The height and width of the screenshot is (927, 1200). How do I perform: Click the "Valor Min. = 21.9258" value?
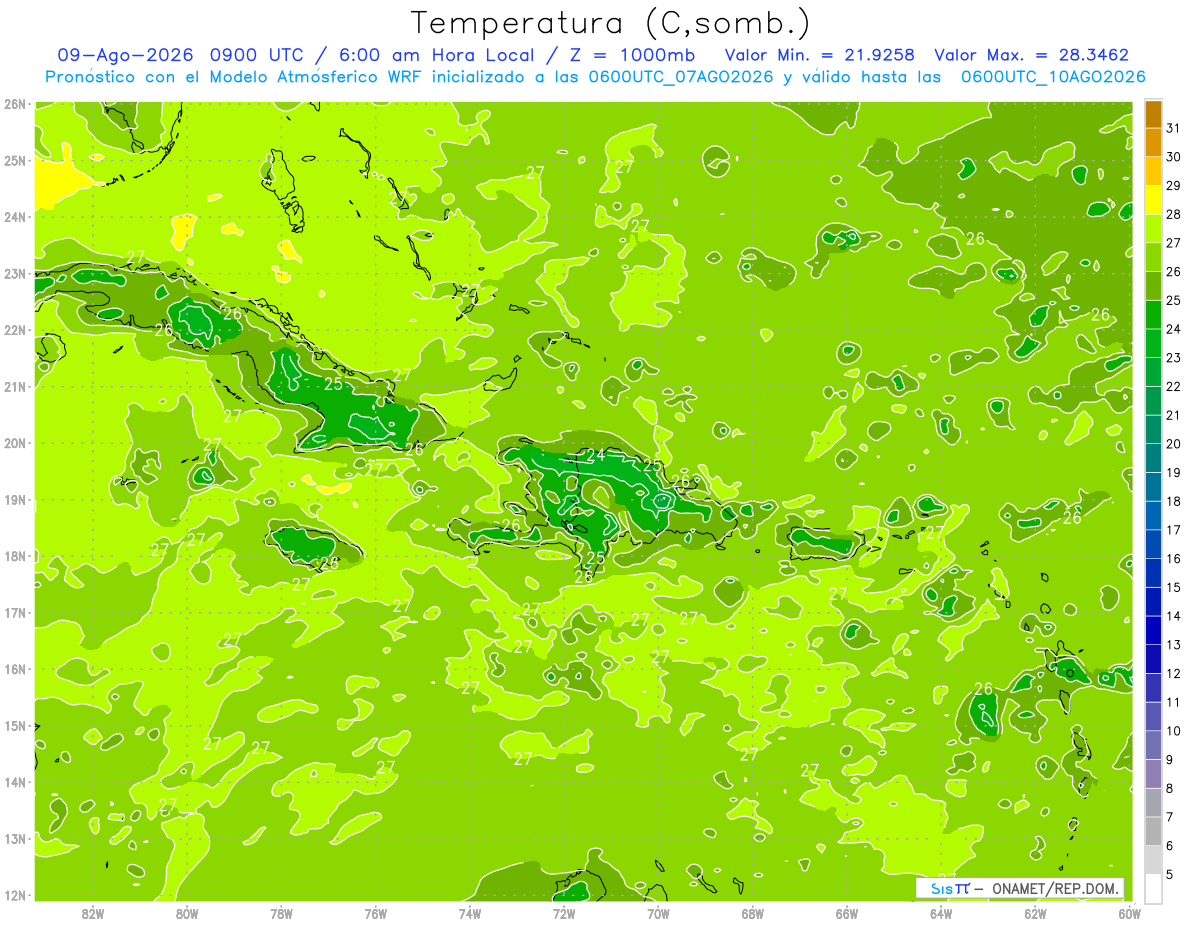822,55
